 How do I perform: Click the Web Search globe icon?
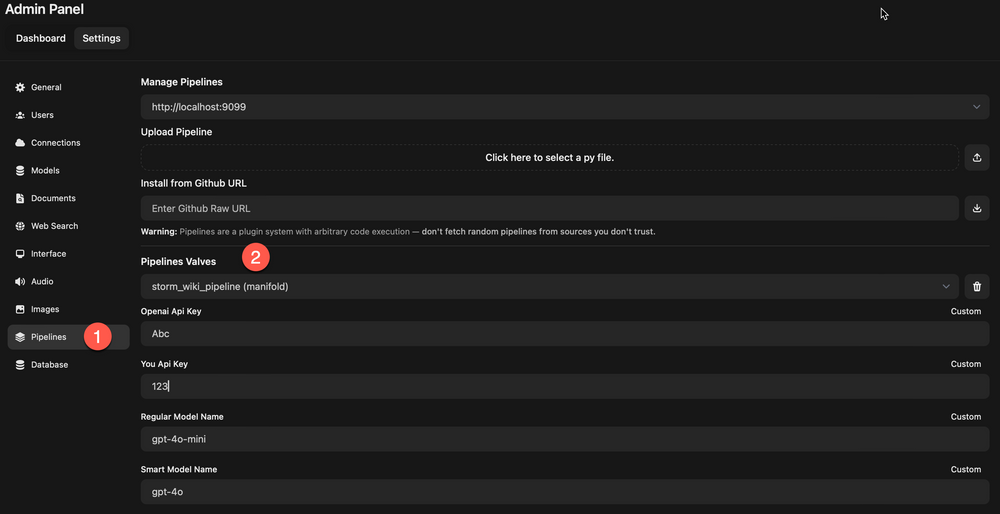(x=20, y=226)
